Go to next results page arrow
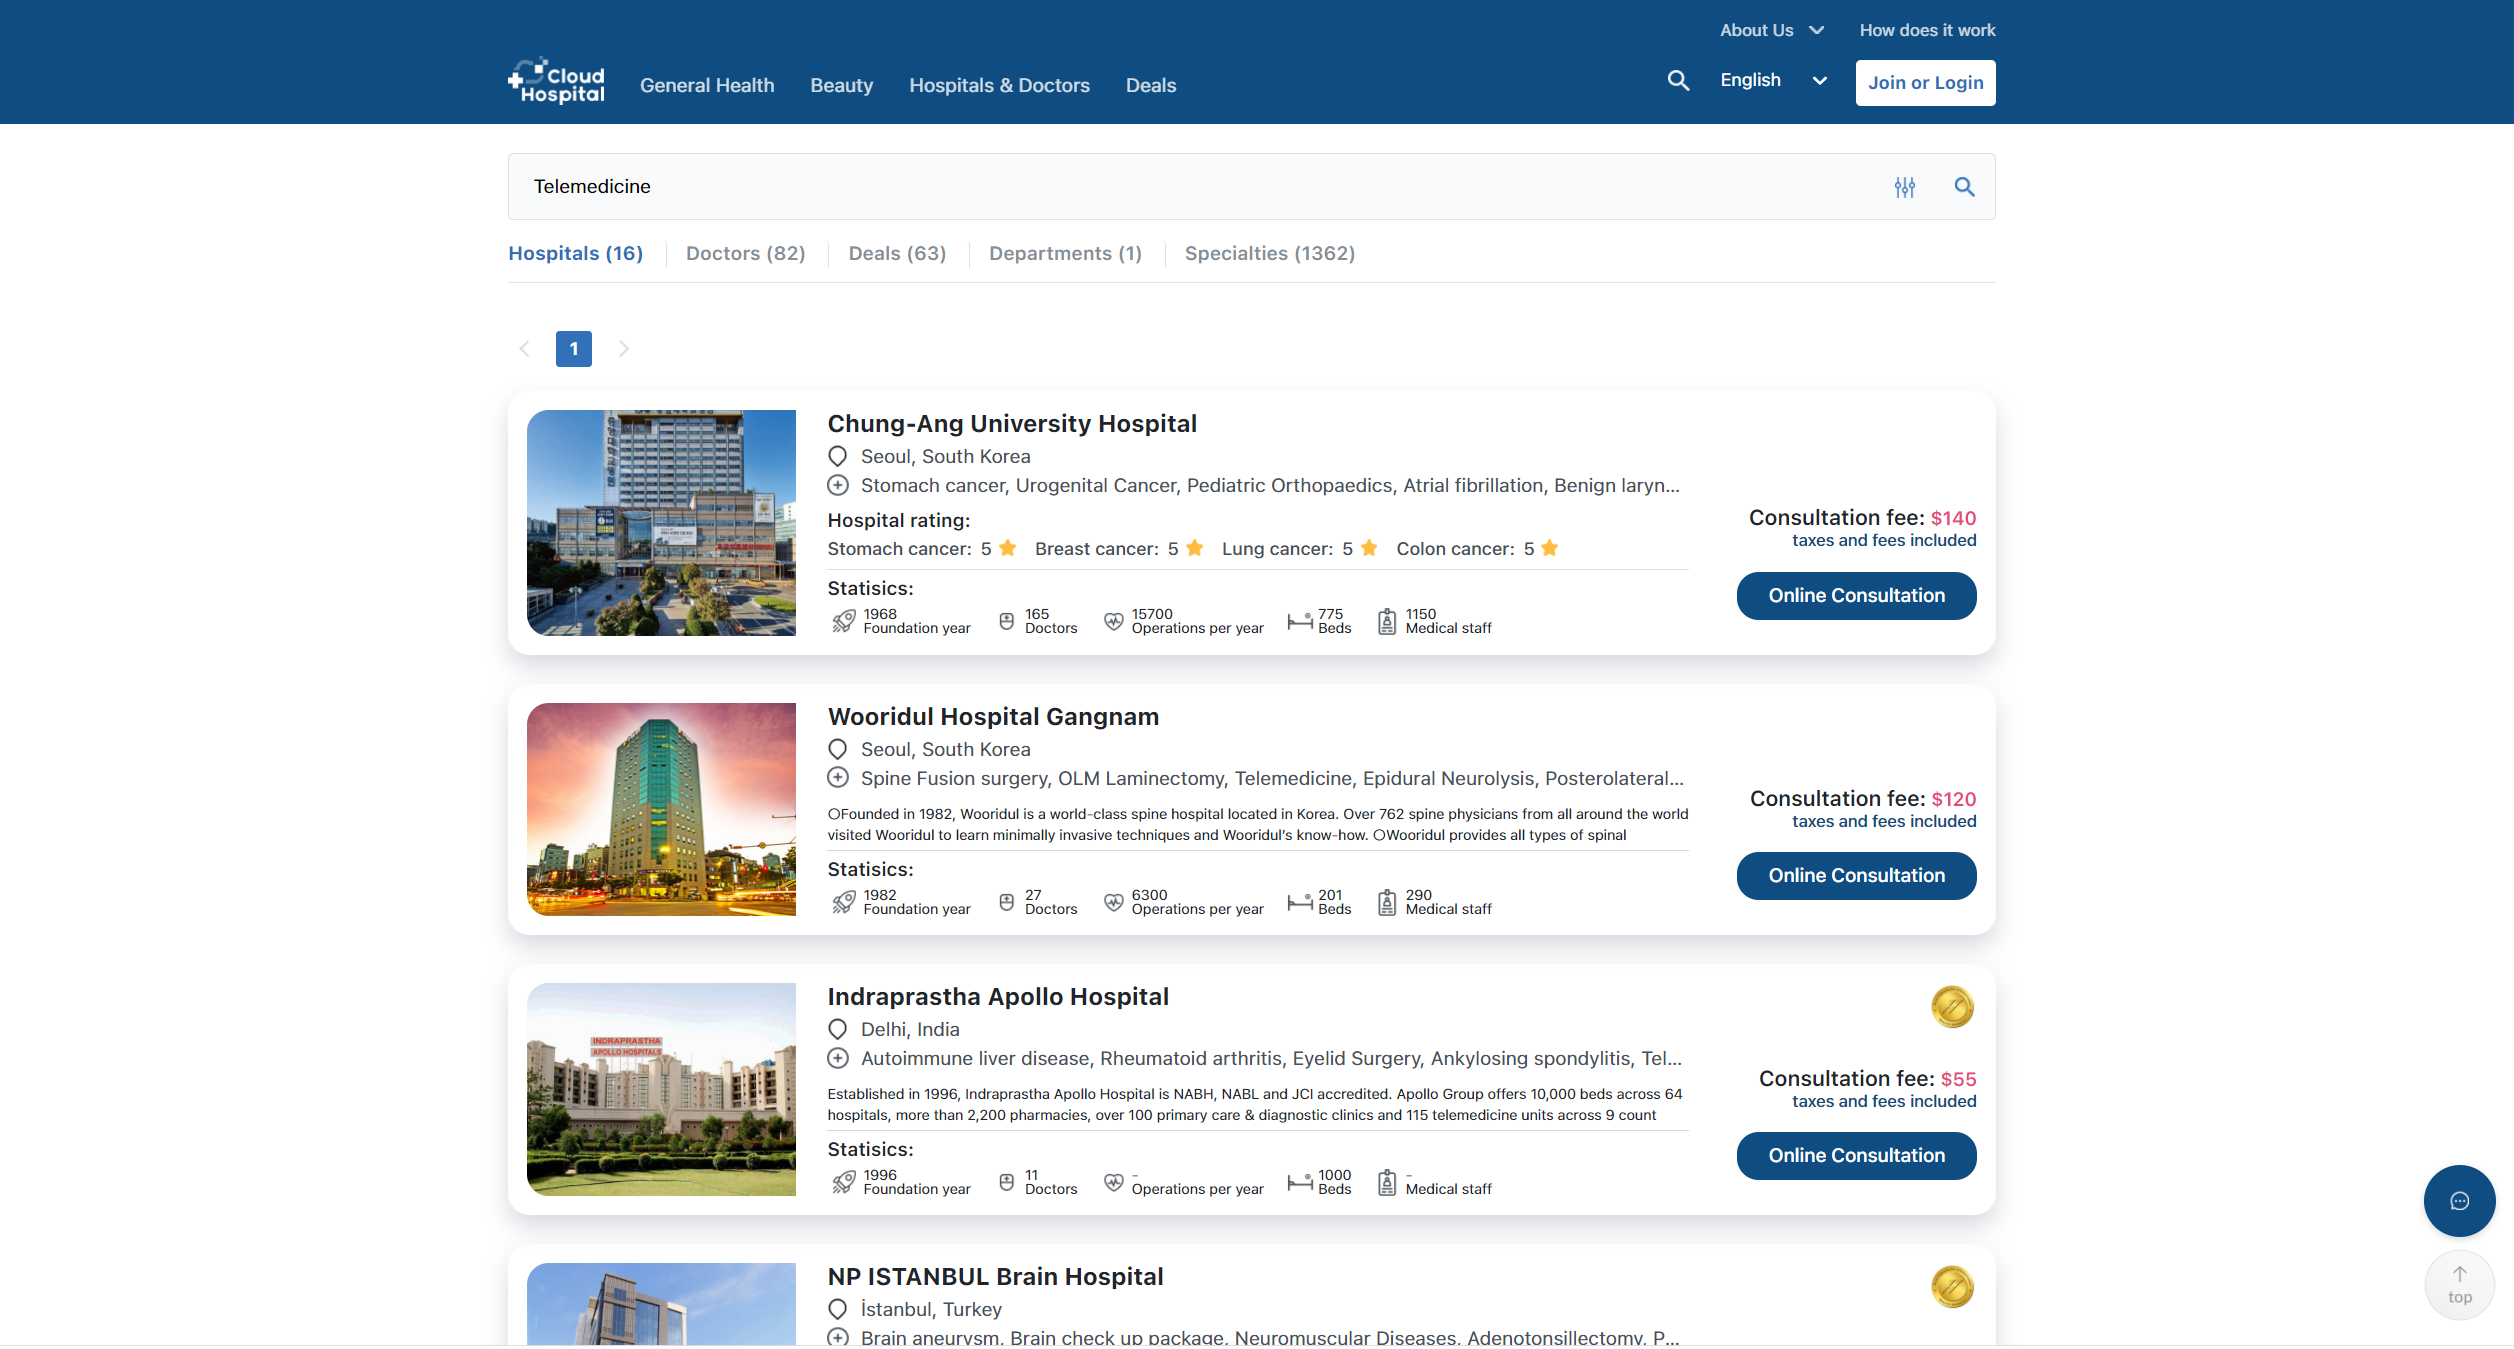Image resolution: width=2514 pixels, height=1349 pixels. tap(623, 349)
